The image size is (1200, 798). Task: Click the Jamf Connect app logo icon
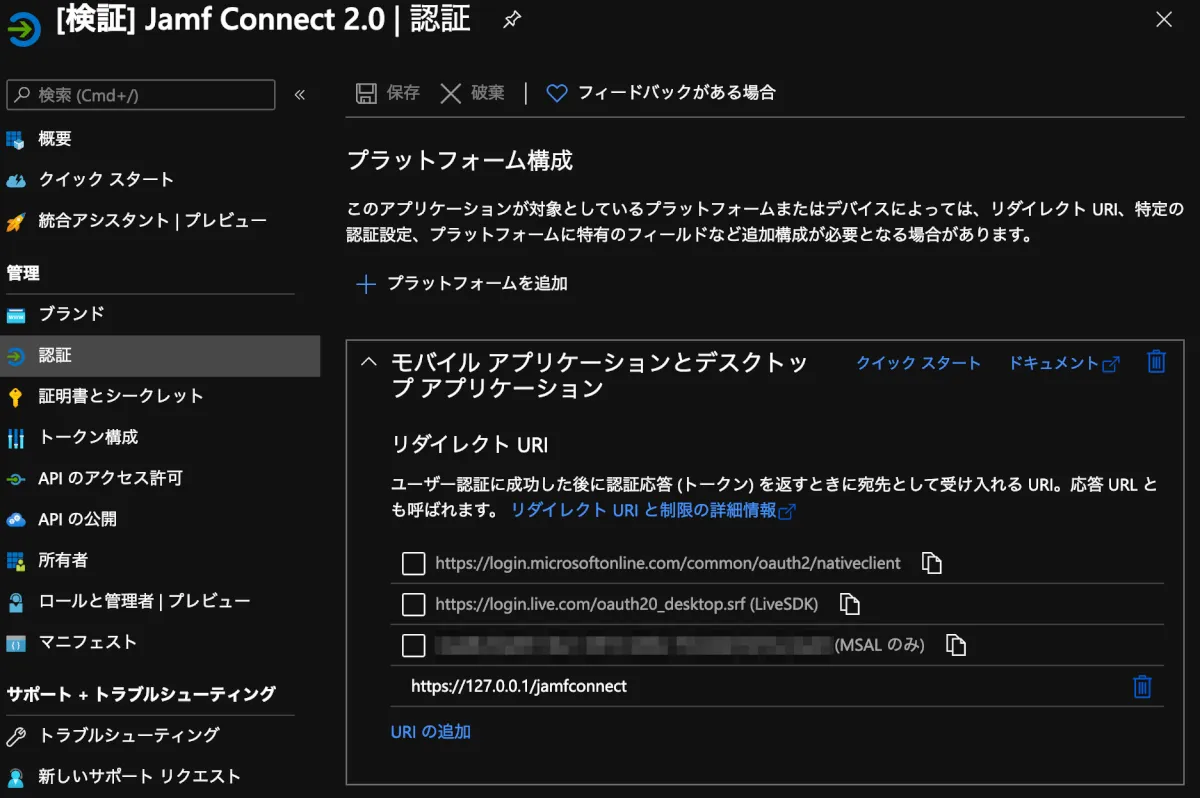point(23,30)
